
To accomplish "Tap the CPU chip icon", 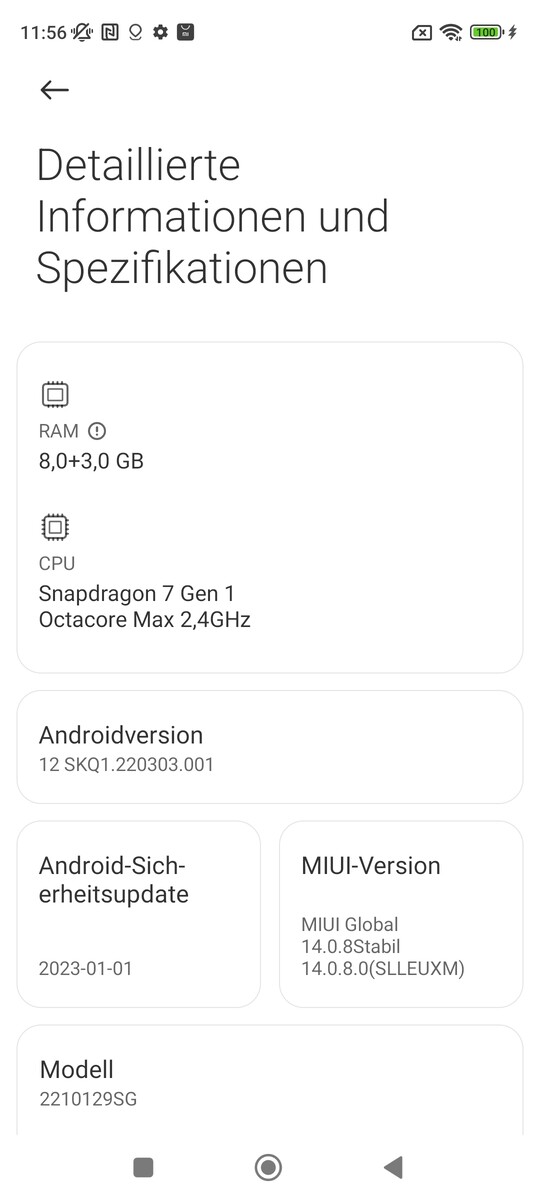I will 55,526.
